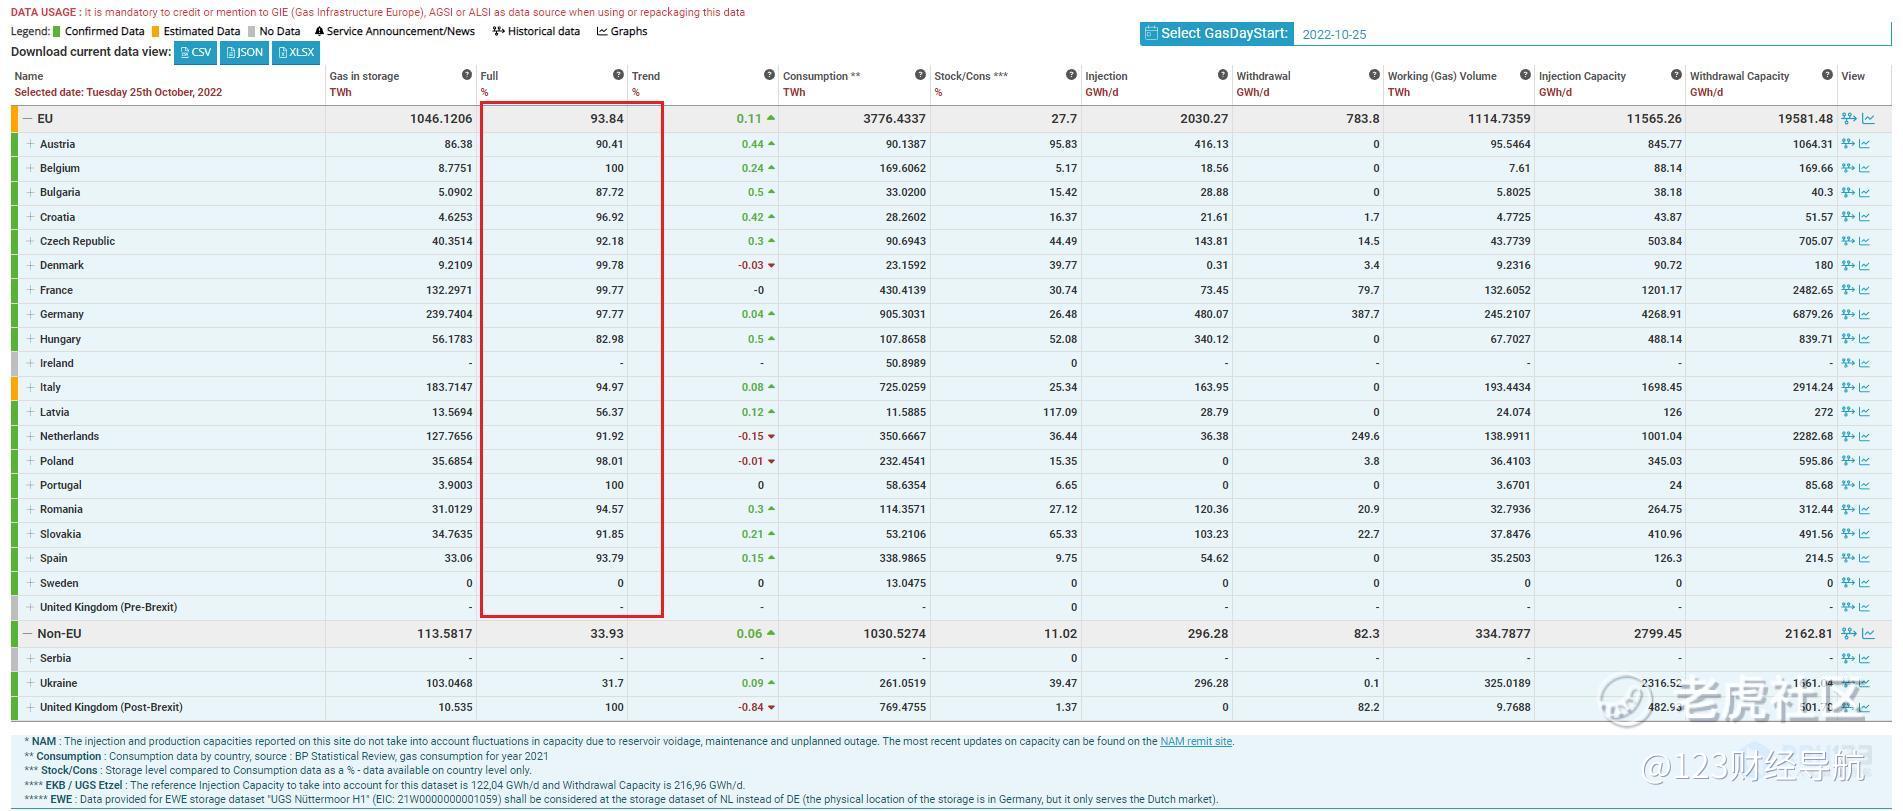Open historical data for Ukraine row
The width and height of the screenshot is (1903, 811).
[x=1848, y=683]
